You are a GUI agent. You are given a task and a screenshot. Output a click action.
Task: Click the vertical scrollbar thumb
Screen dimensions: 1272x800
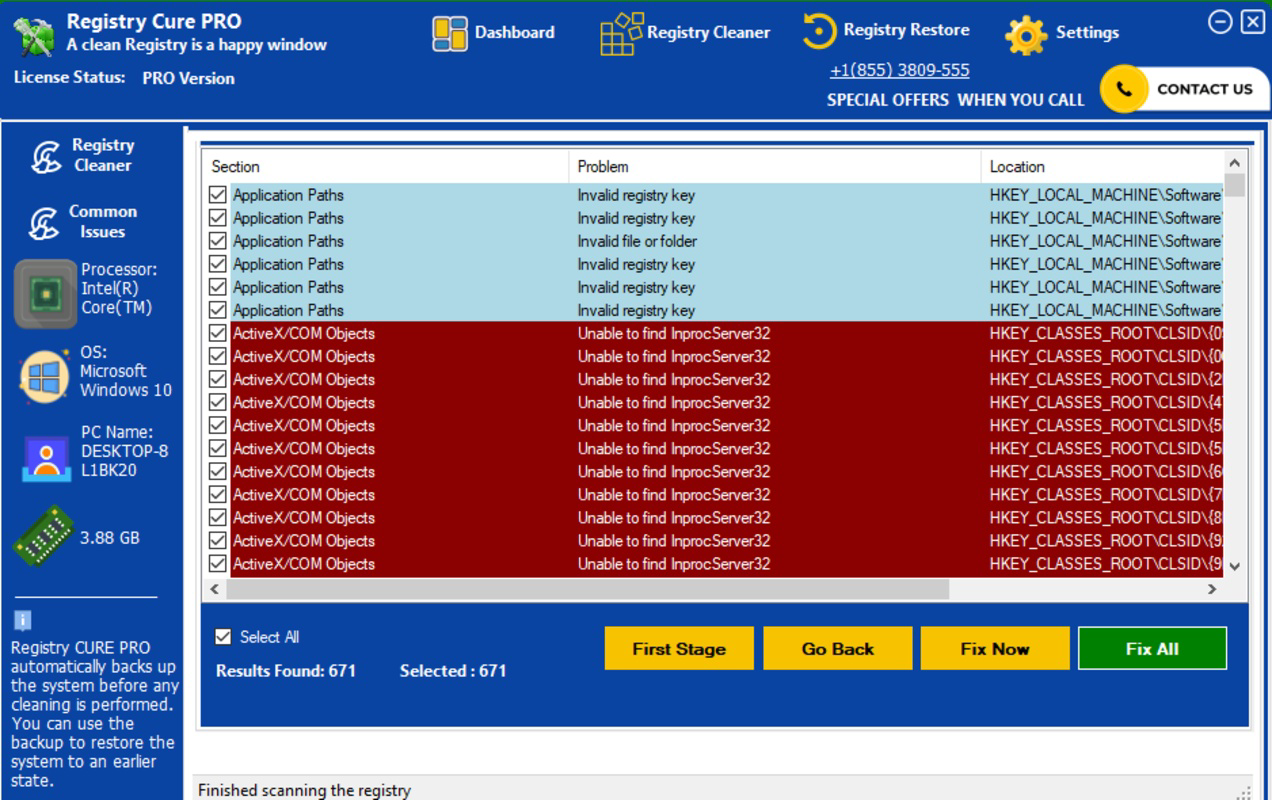click(x=1235, y=185)
